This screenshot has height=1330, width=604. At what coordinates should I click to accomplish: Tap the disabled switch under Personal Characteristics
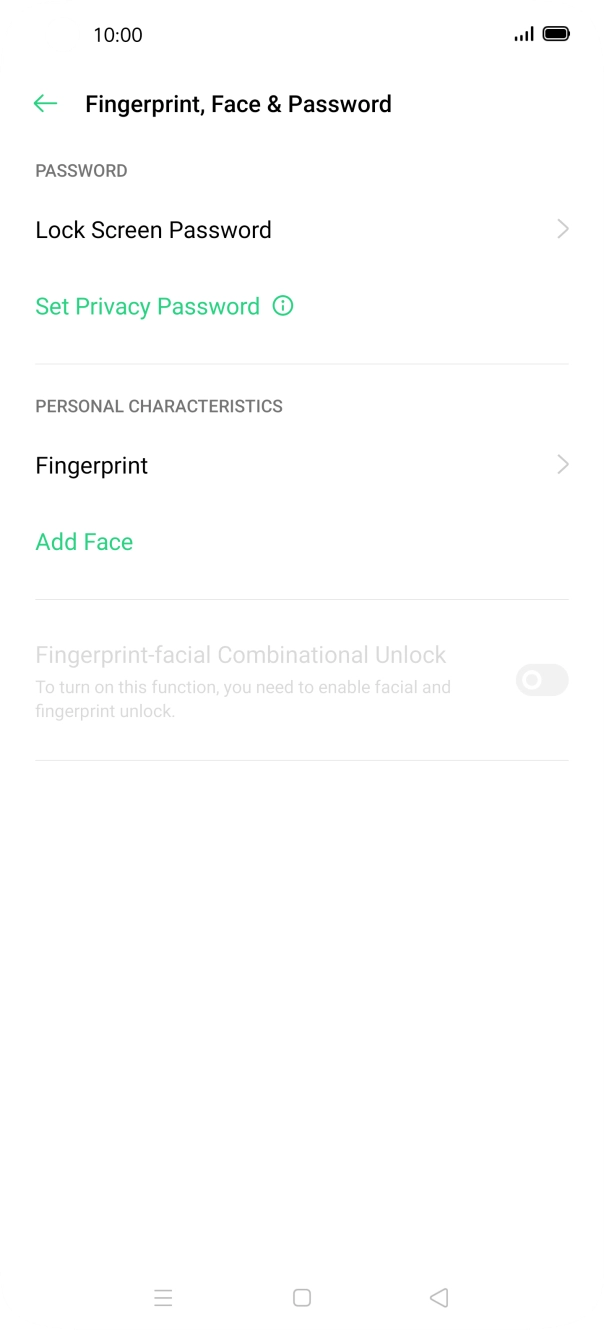[x=541, y=680]
